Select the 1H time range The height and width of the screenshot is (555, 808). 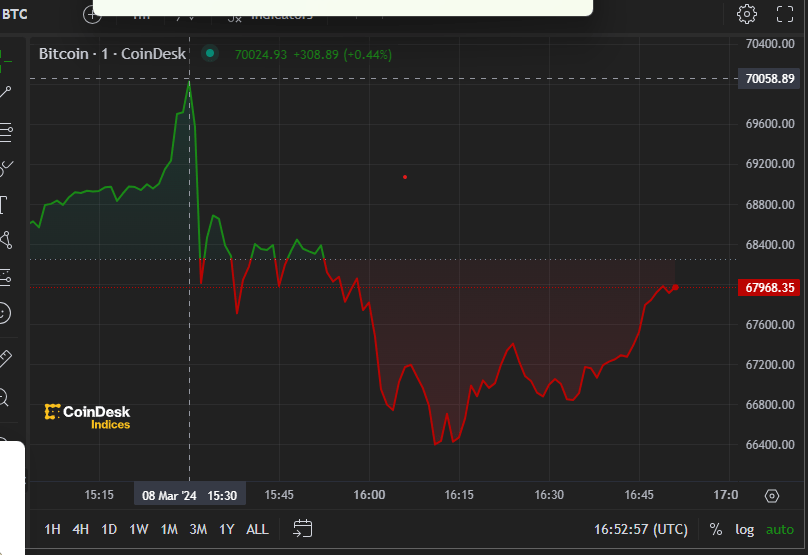pos(53,529)
